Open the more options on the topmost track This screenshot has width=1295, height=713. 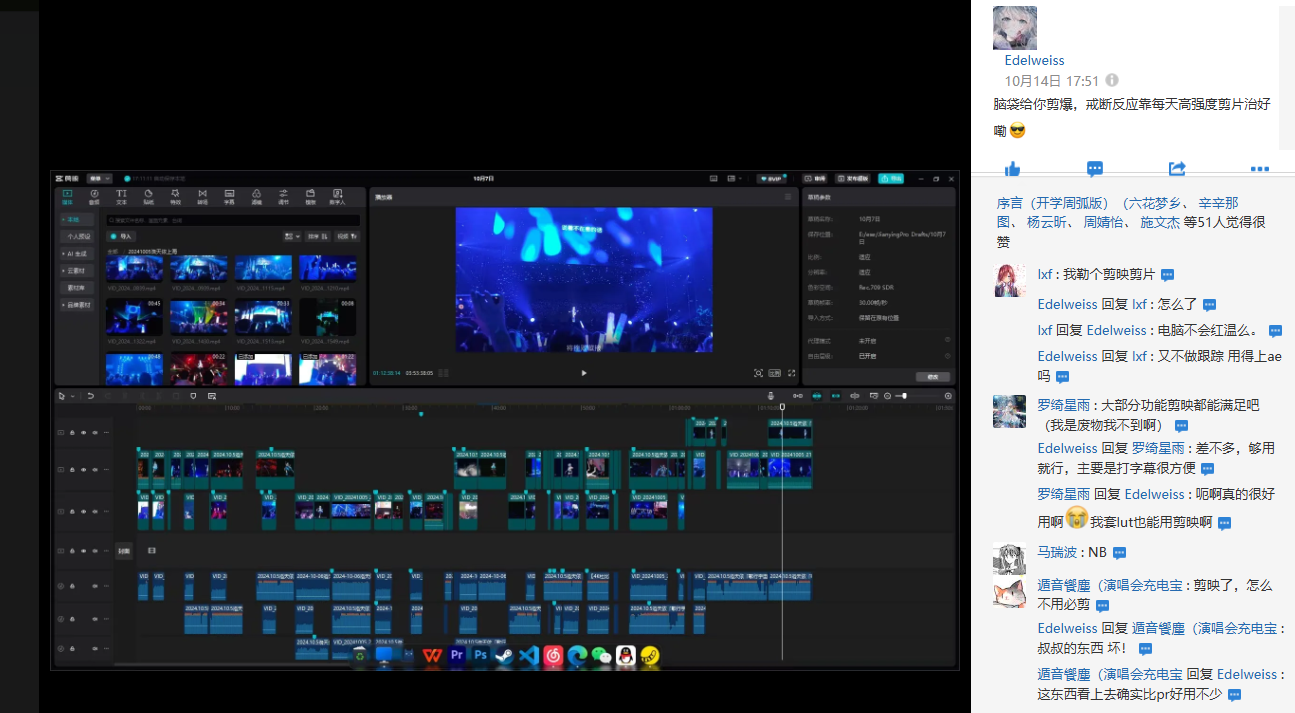coord(104,433)
